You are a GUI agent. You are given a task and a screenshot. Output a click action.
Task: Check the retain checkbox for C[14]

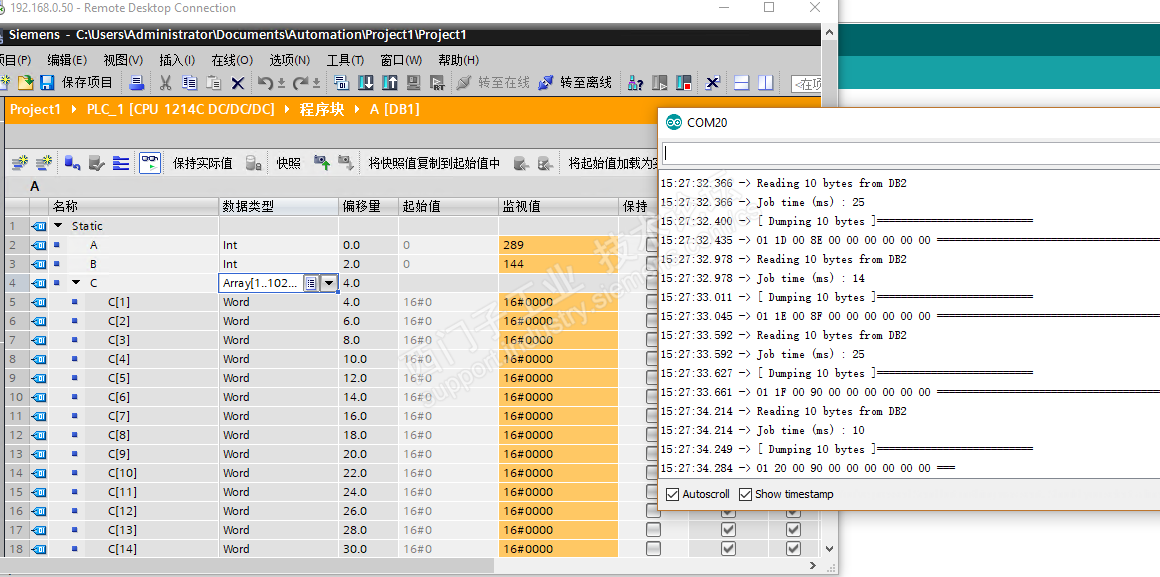(653, 549)
